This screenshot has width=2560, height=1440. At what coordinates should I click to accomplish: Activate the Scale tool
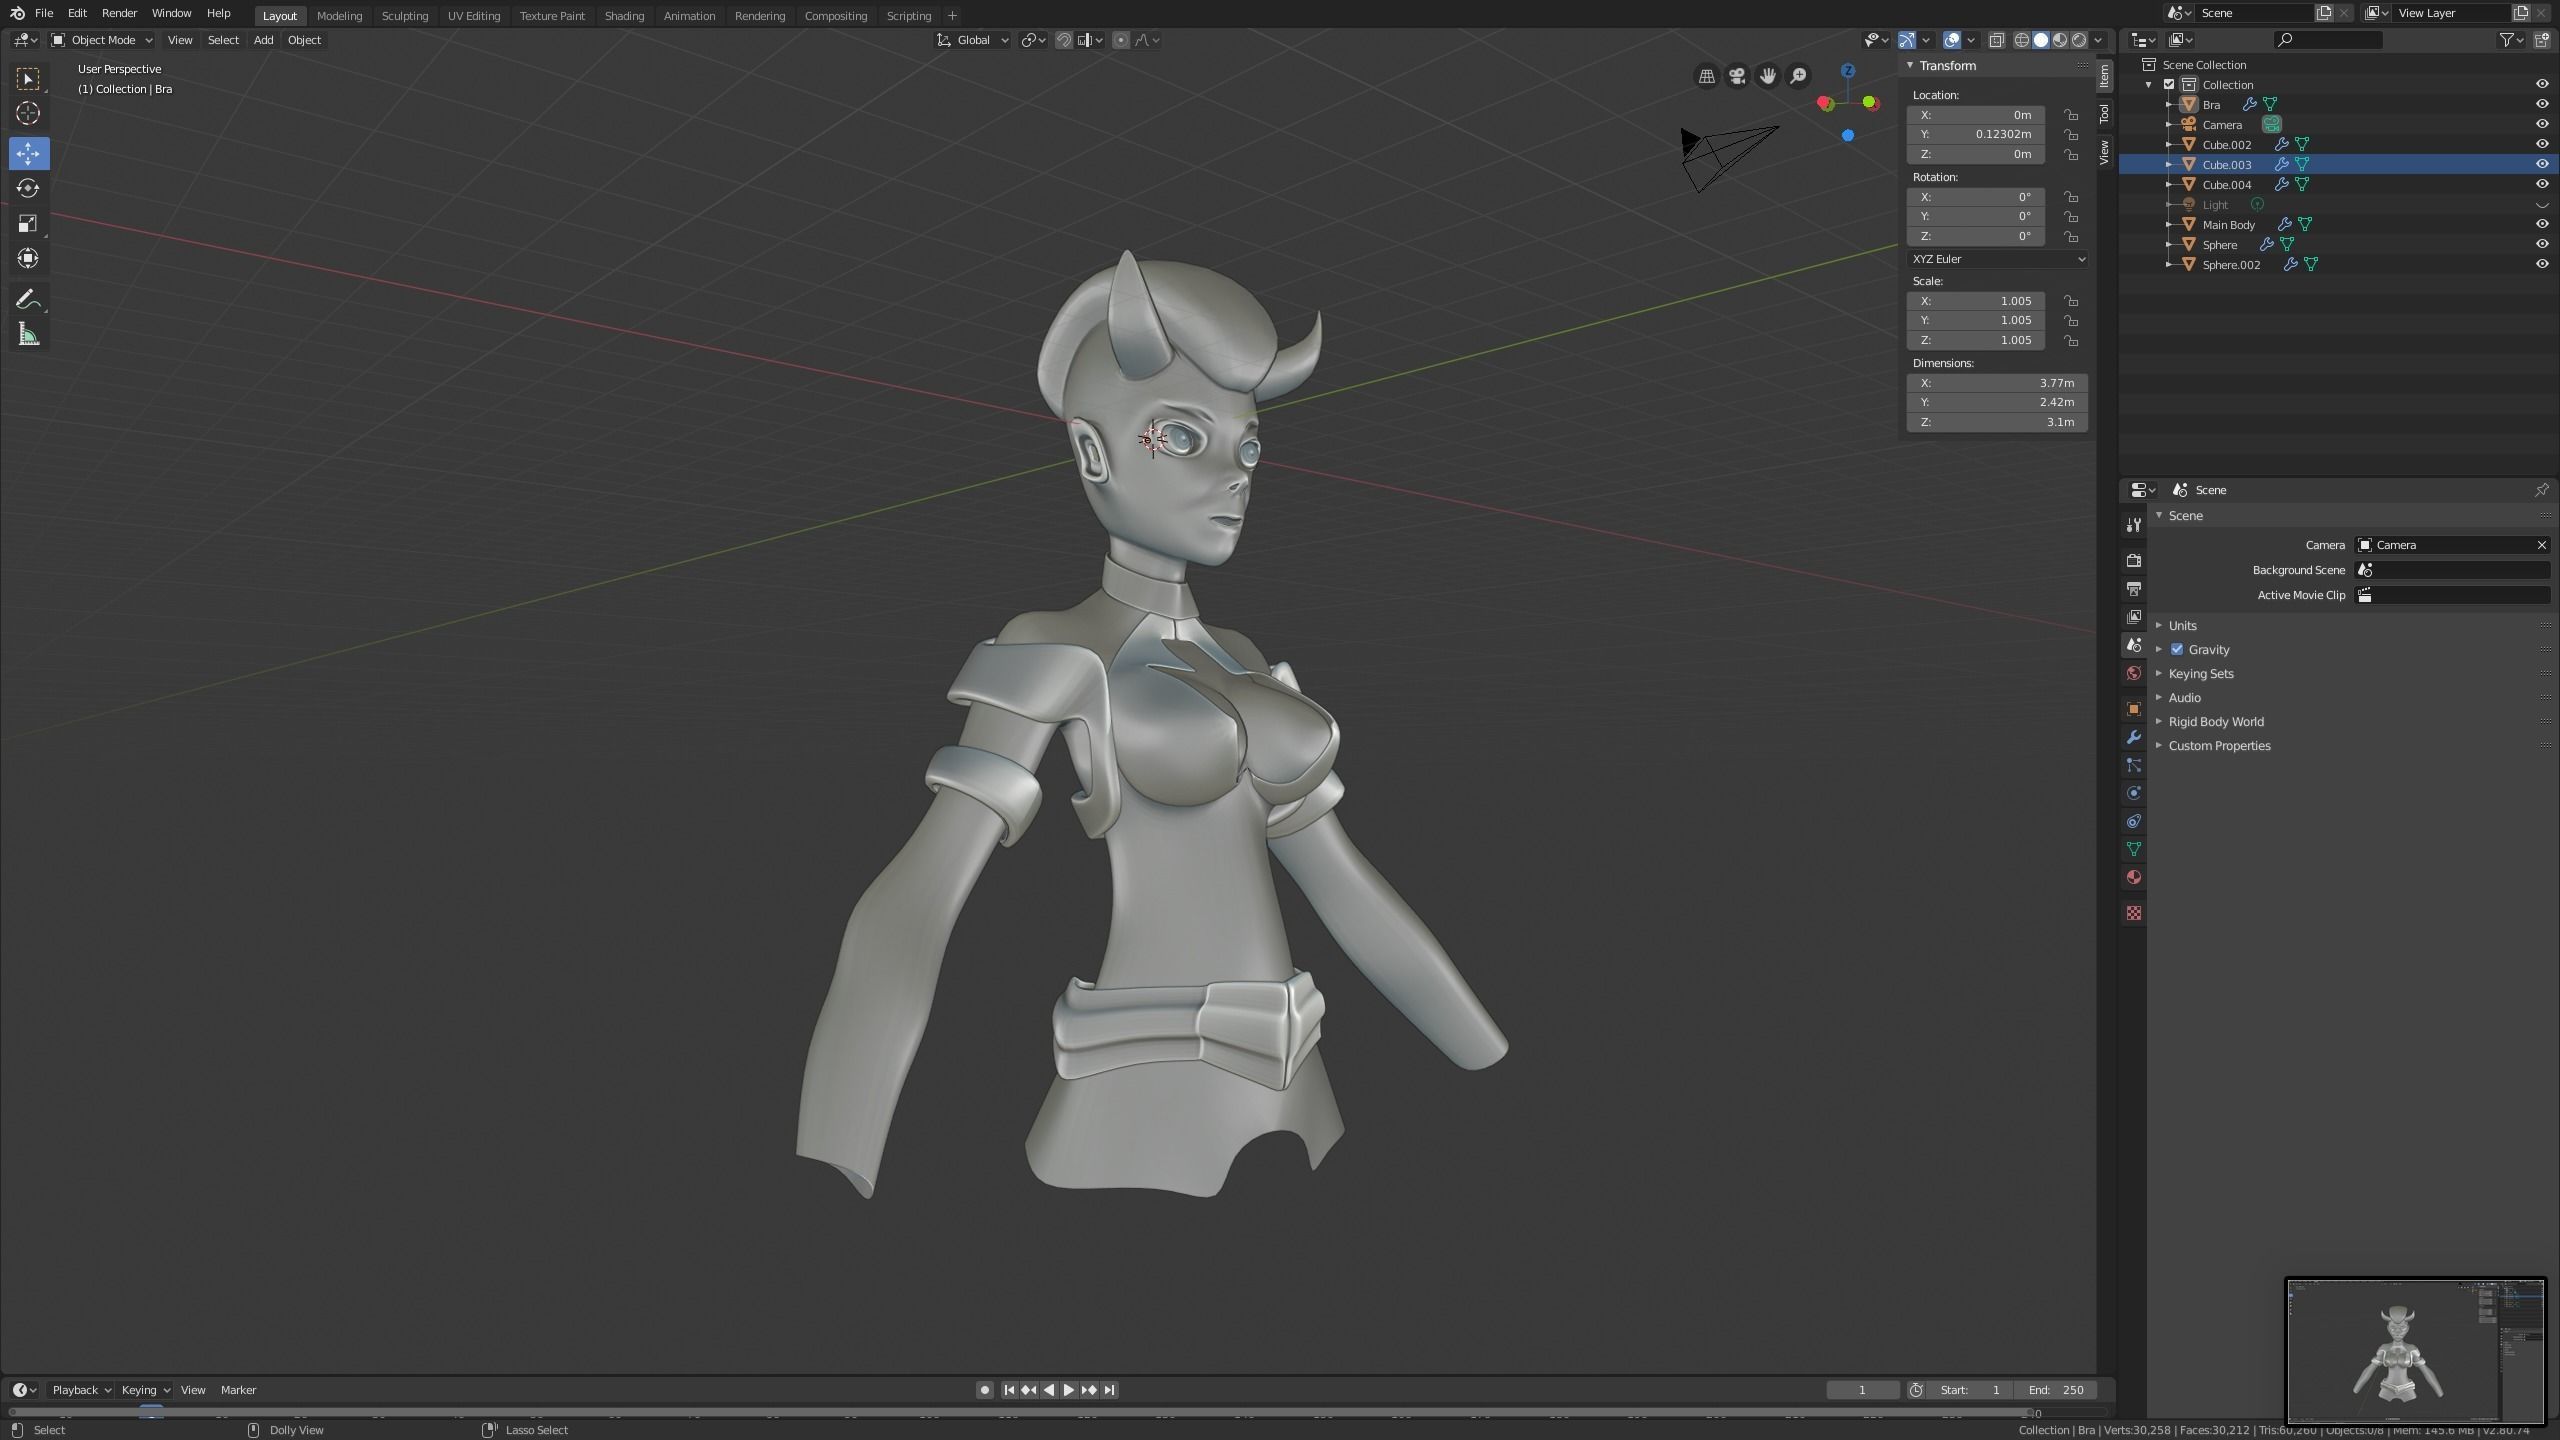point(28,223)
